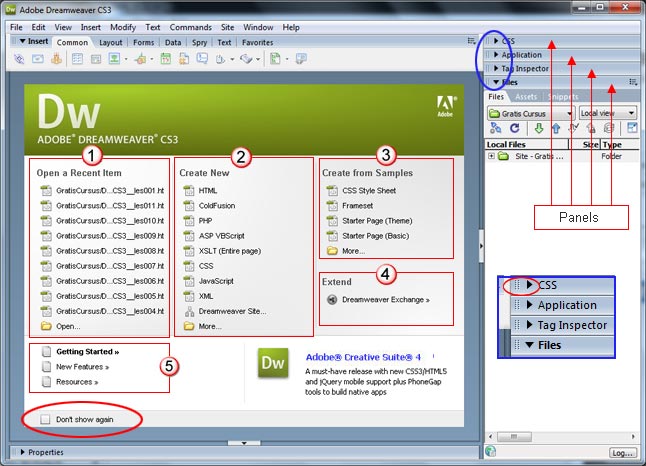Screen dimensions: 646x466
Task: Expand the Tag Inspector panel group
Action: tap(496, 68)
